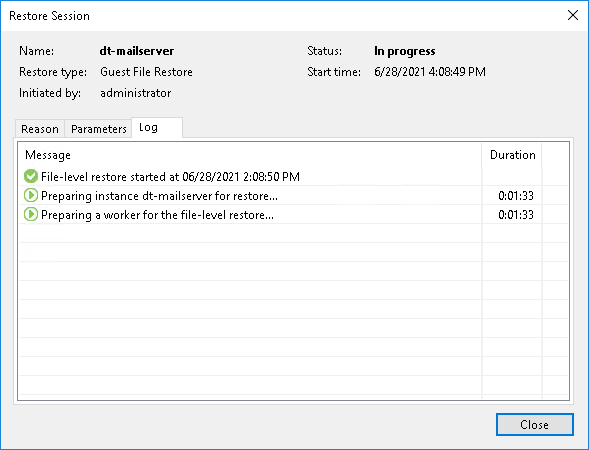Click the 0:01:33 duration of Preparing instance
The height and width of the screenshot is (450, 589).
pyautogui.click(x=516, y=196)
